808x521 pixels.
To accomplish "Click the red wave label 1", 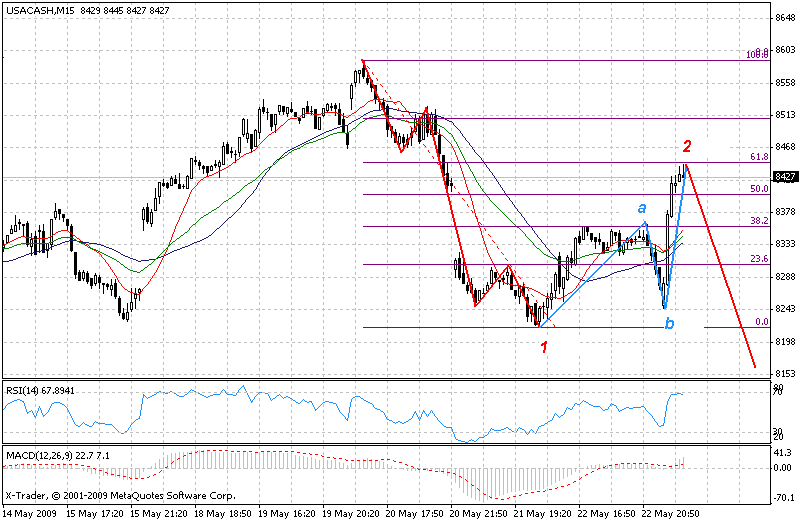I will tap(544, 347).
